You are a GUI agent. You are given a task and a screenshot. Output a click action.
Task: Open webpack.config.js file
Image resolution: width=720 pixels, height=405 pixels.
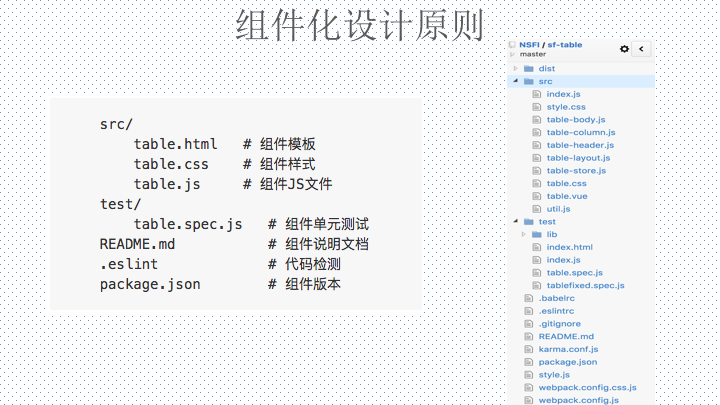[579, 400]
